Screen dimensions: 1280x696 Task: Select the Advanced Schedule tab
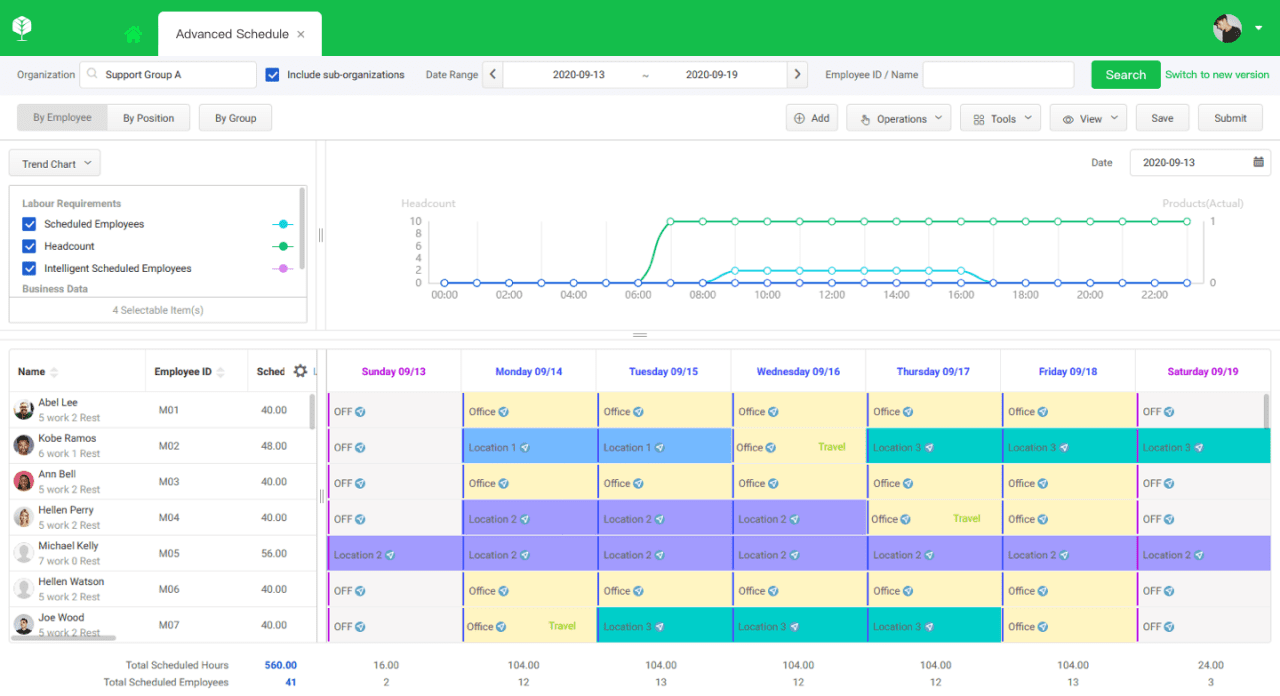(232, 33)
